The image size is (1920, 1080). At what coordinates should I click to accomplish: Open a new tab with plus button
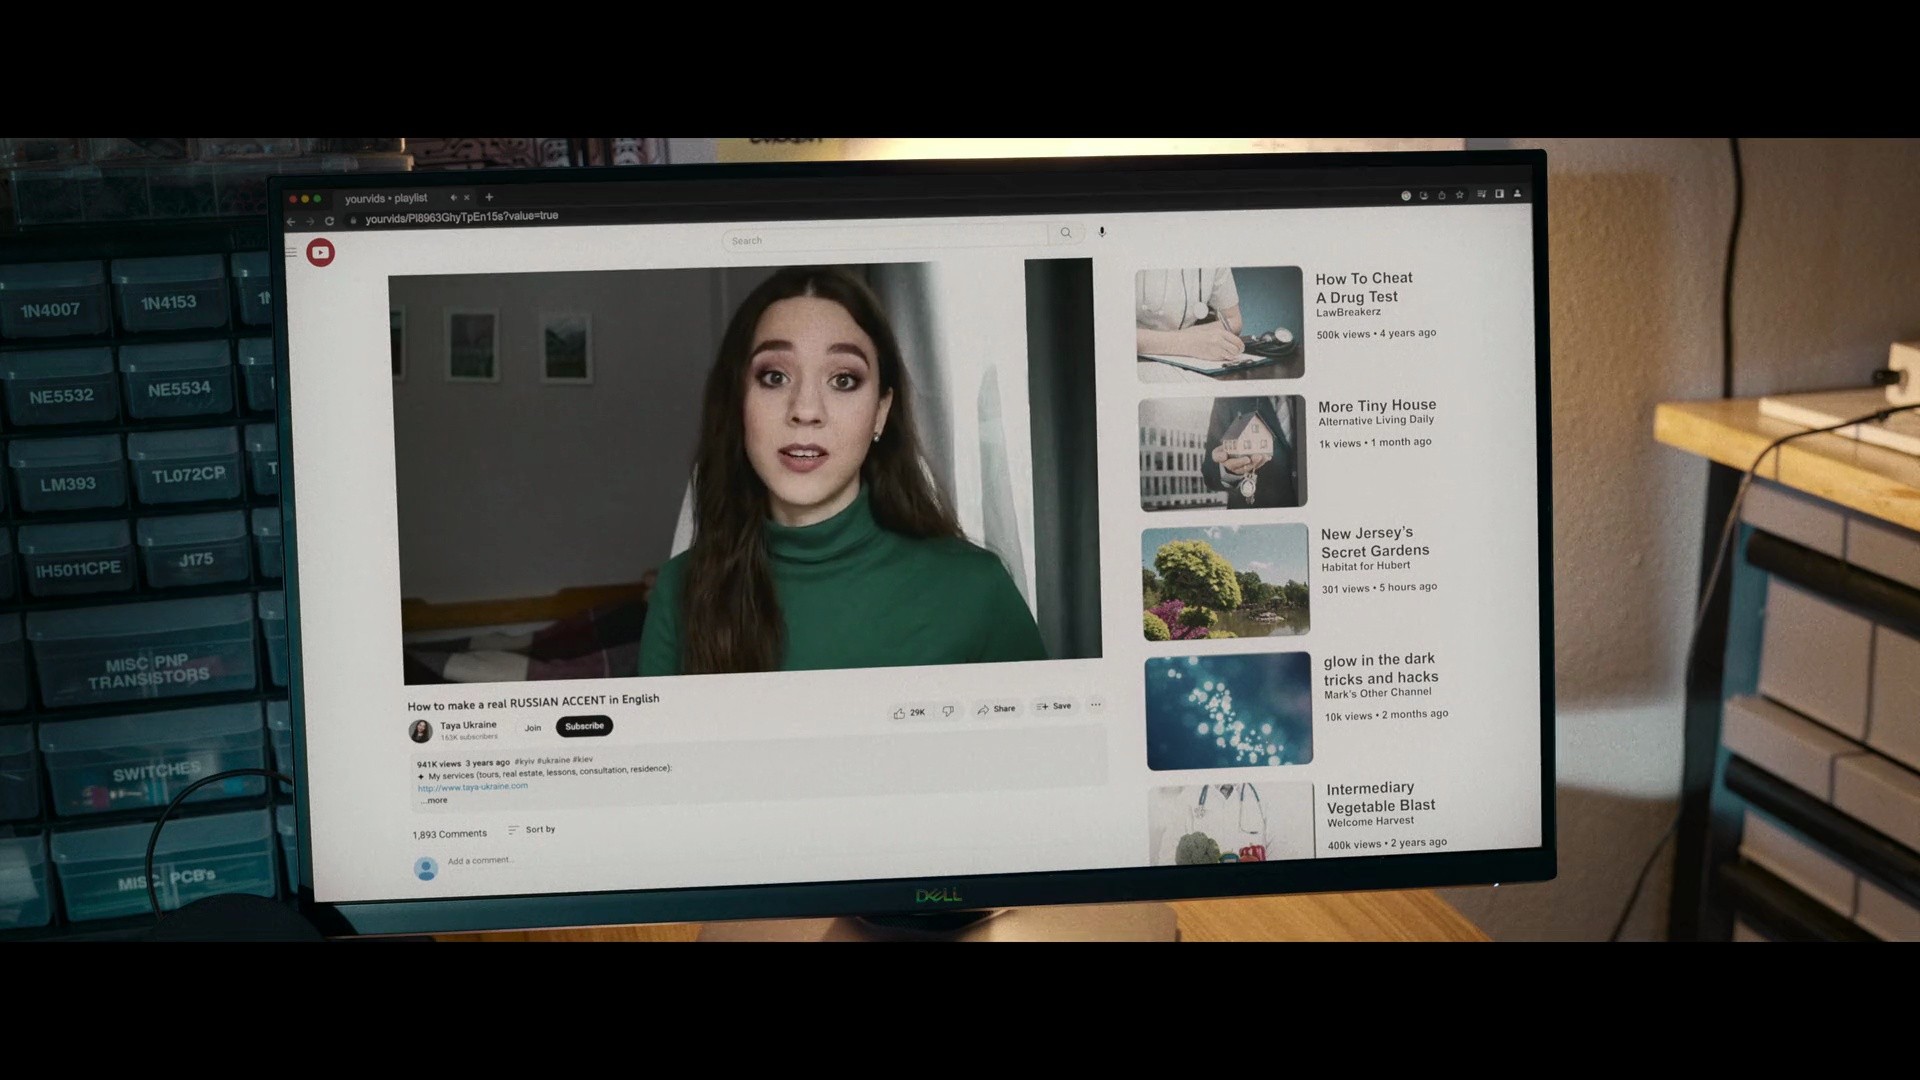coord(489,197)
